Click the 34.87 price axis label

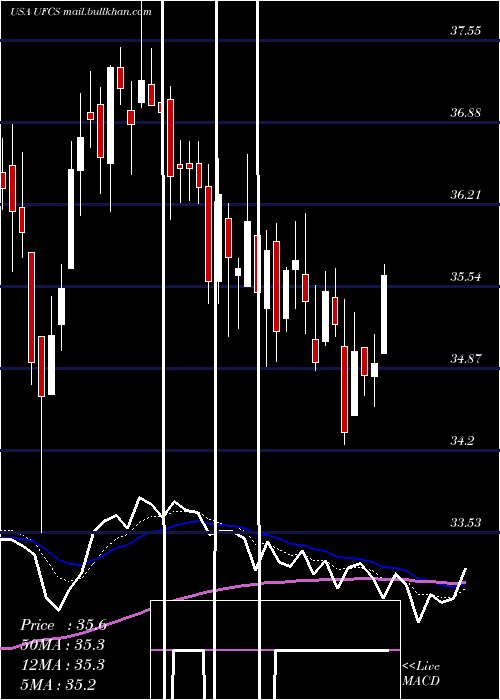click(466, 358)
